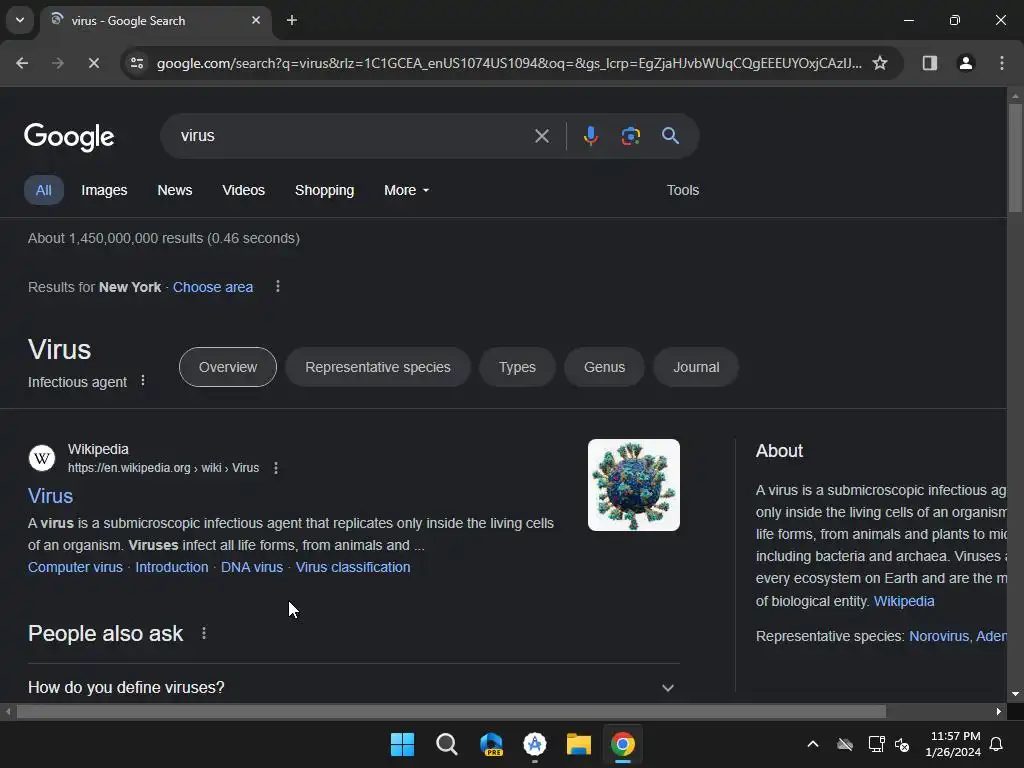Close the virus - Google Search tab
Viewport: 1024px width, 768px height.
click(256, 20)
